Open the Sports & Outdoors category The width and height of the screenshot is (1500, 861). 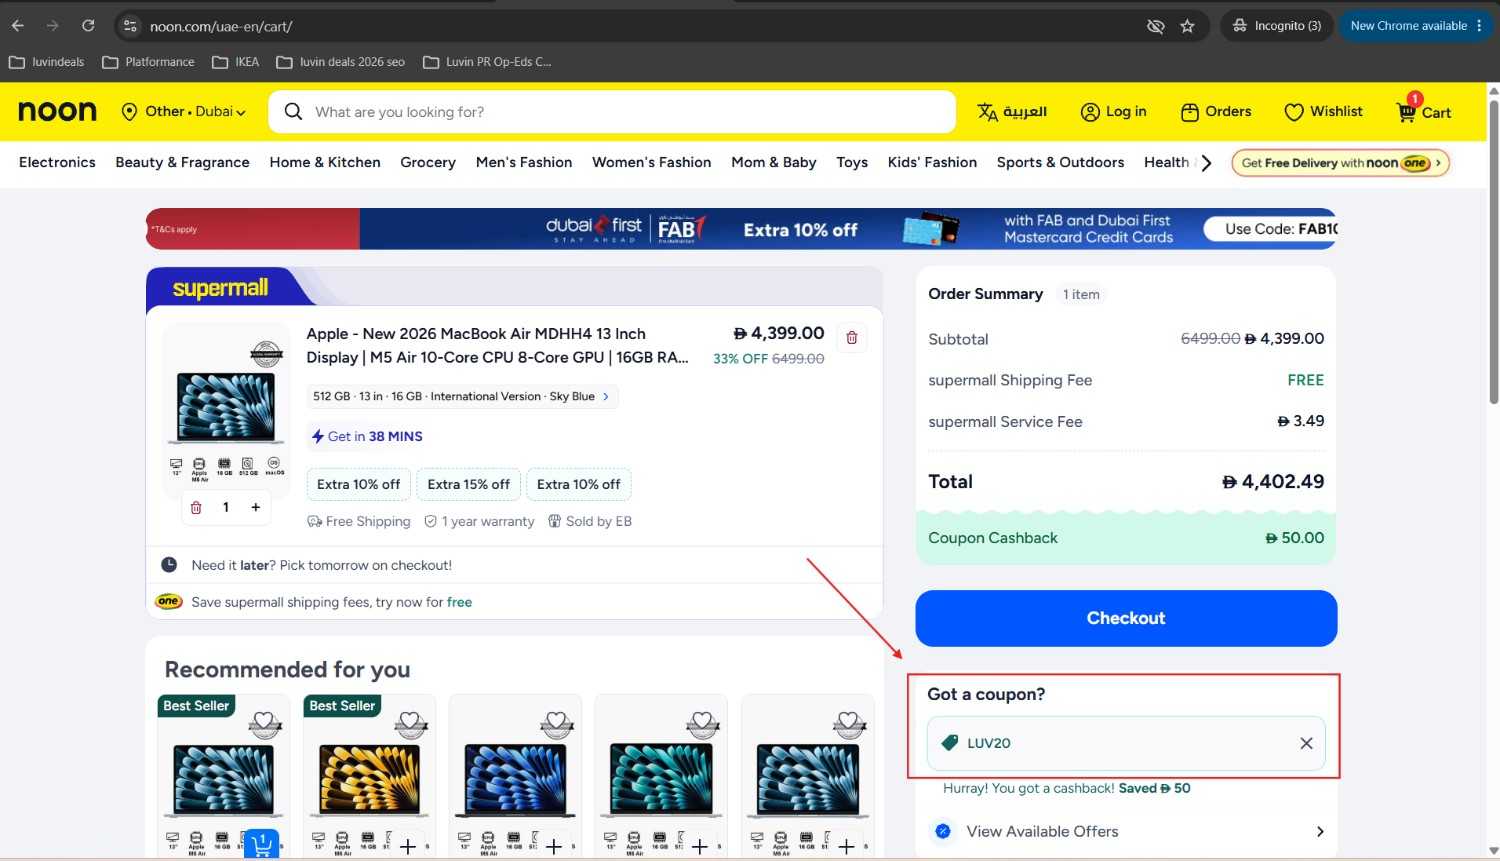point(1060,162)
